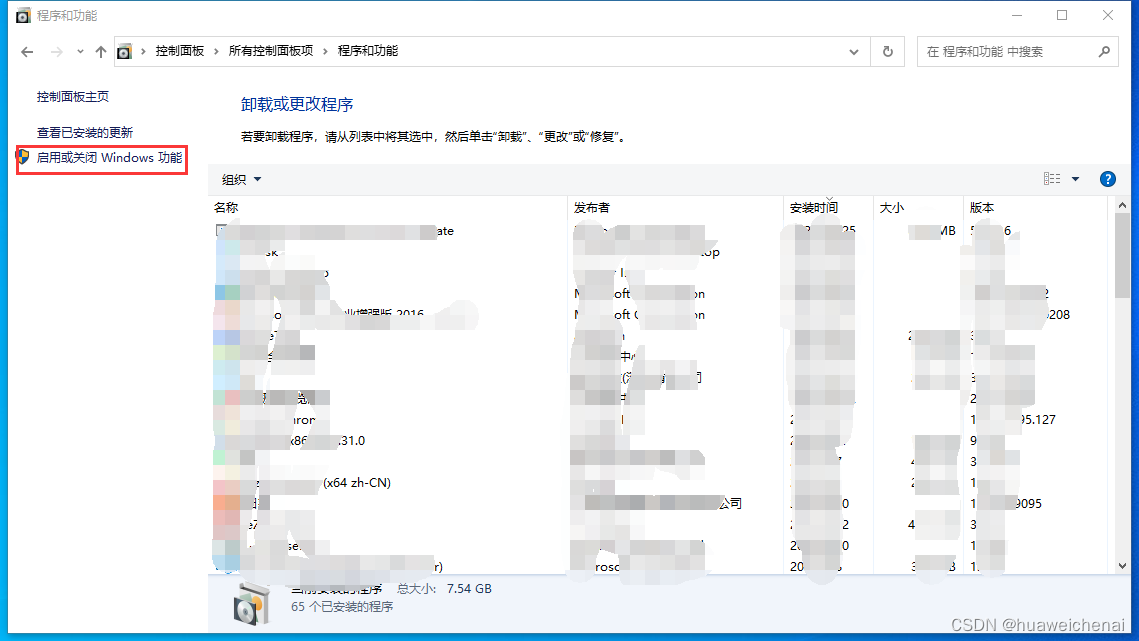Click the Up one level arrow
The height and width of the screenshot is (641, 1139).
(99, 51)
